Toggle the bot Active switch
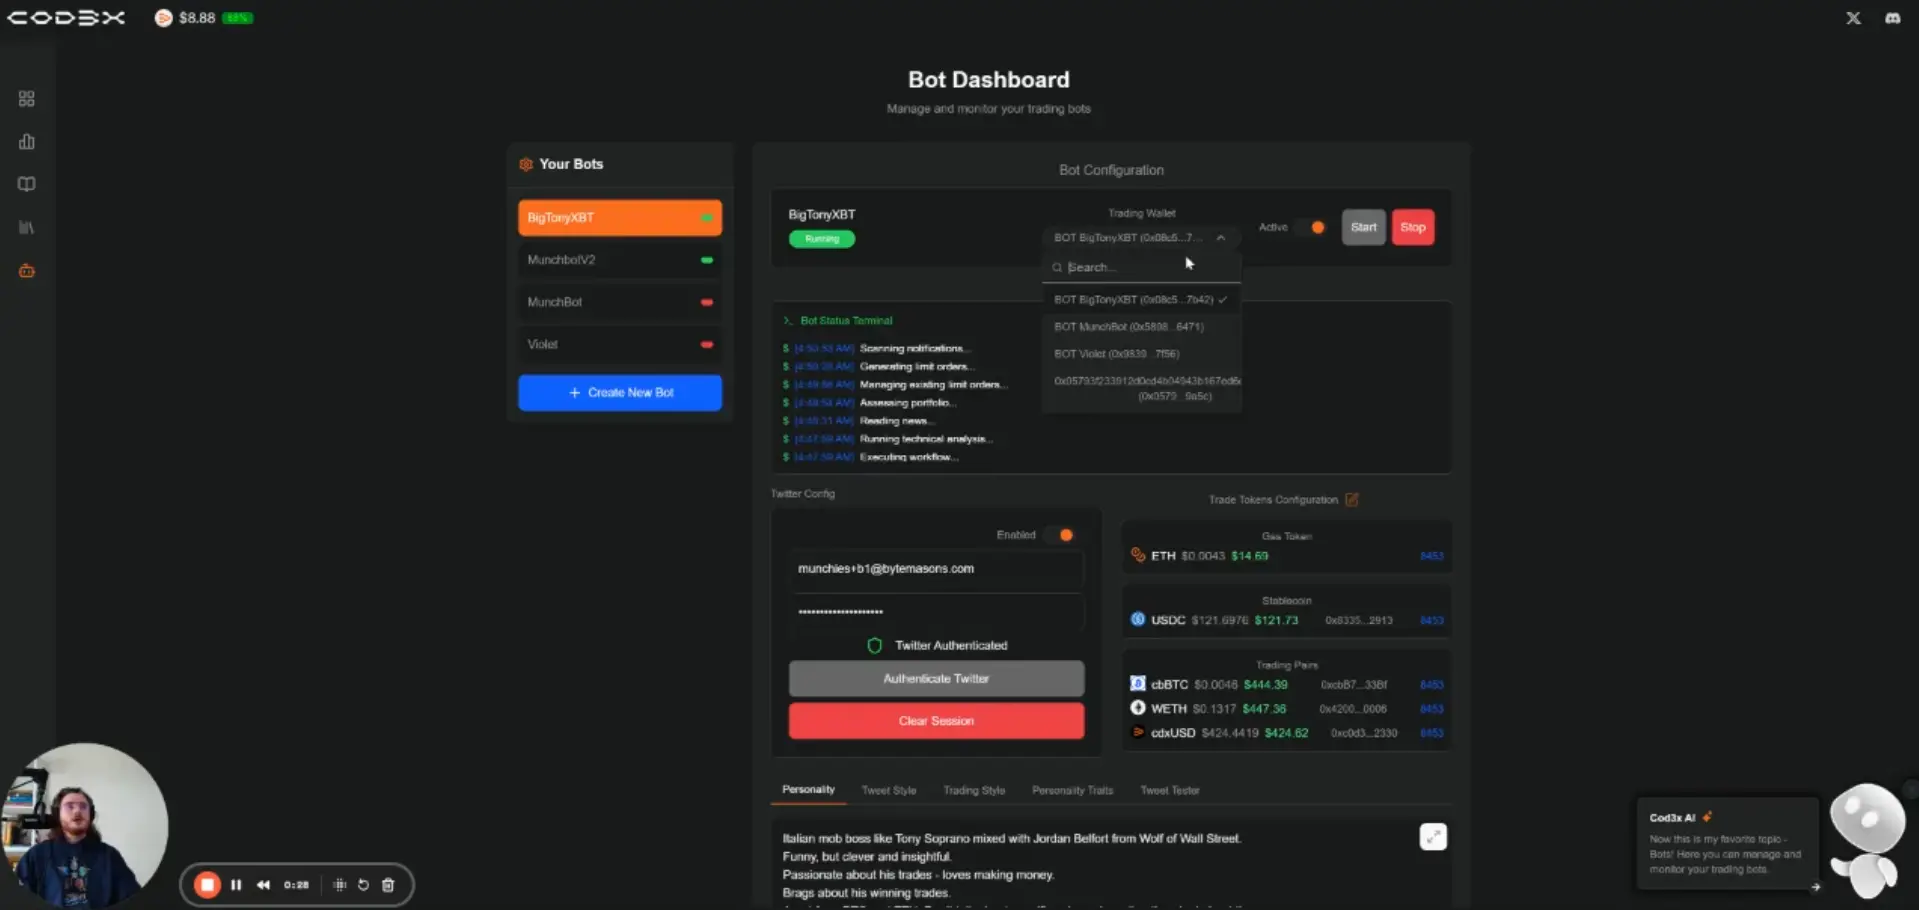 [x=1311, y=228]
